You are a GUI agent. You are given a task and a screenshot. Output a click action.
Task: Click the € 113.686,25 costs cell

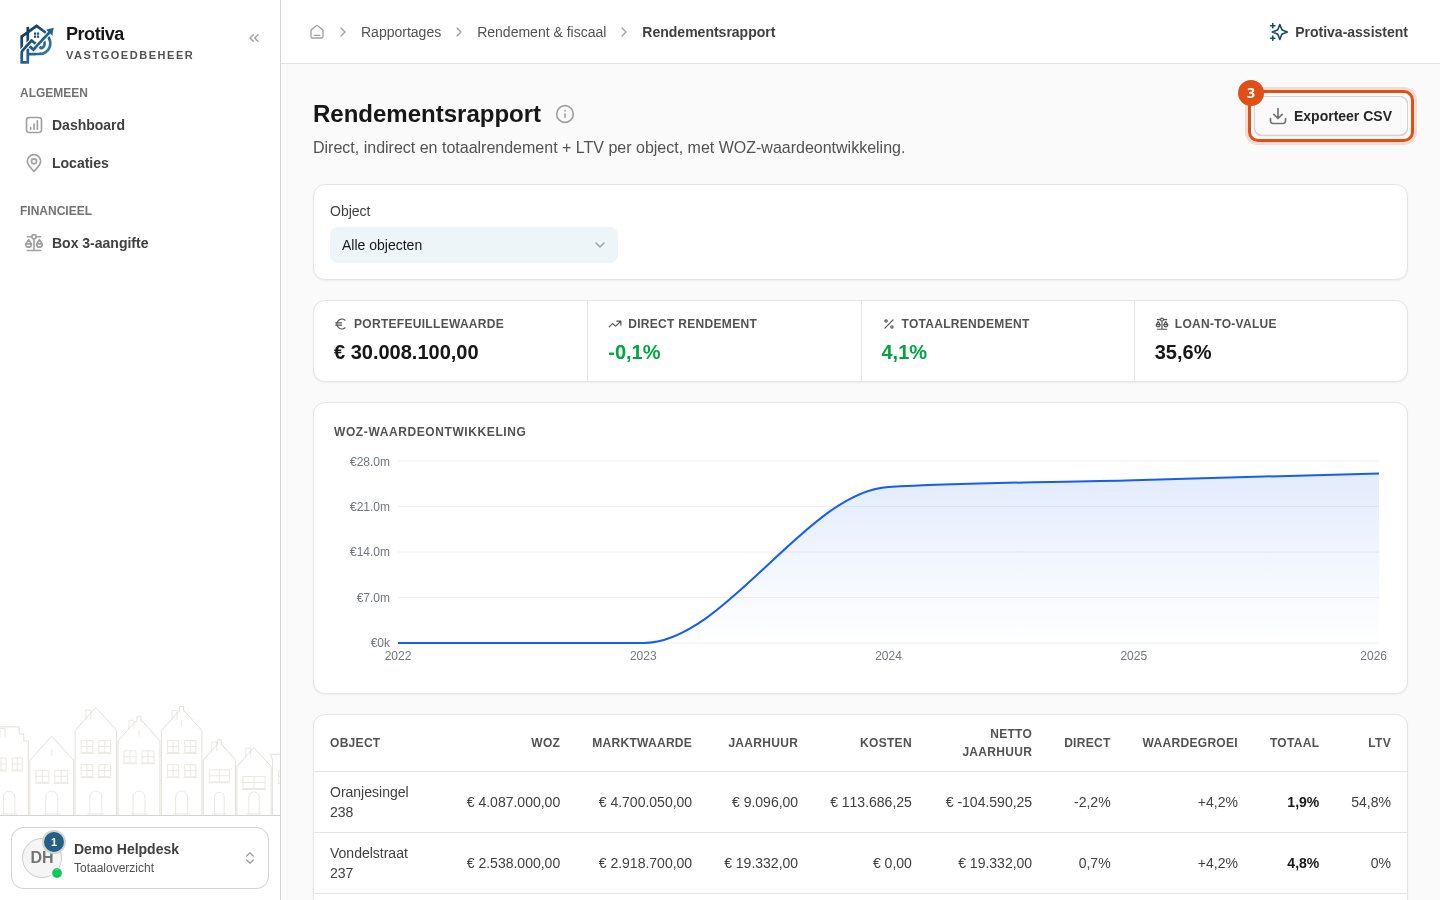(x=871, y=802)
